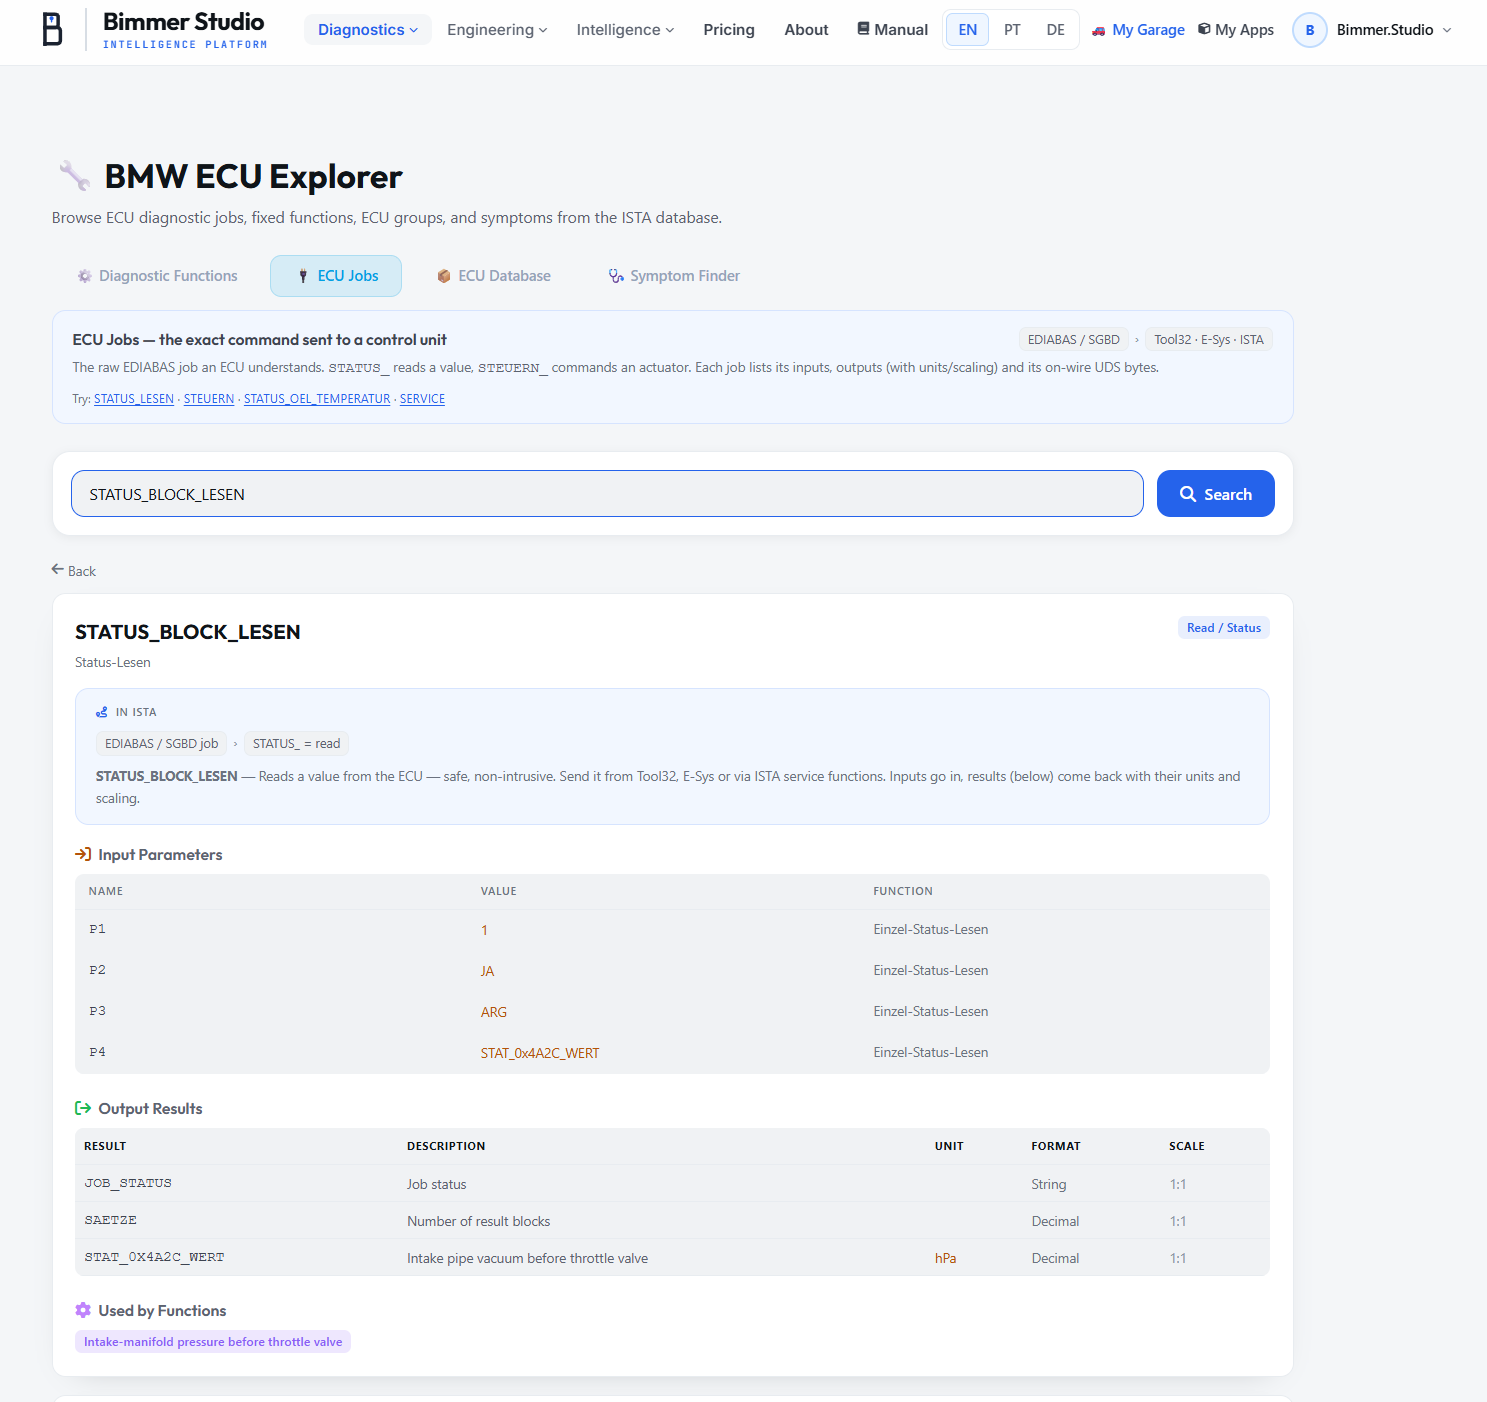Try the SERVICE example link

(x=422, y=399)
